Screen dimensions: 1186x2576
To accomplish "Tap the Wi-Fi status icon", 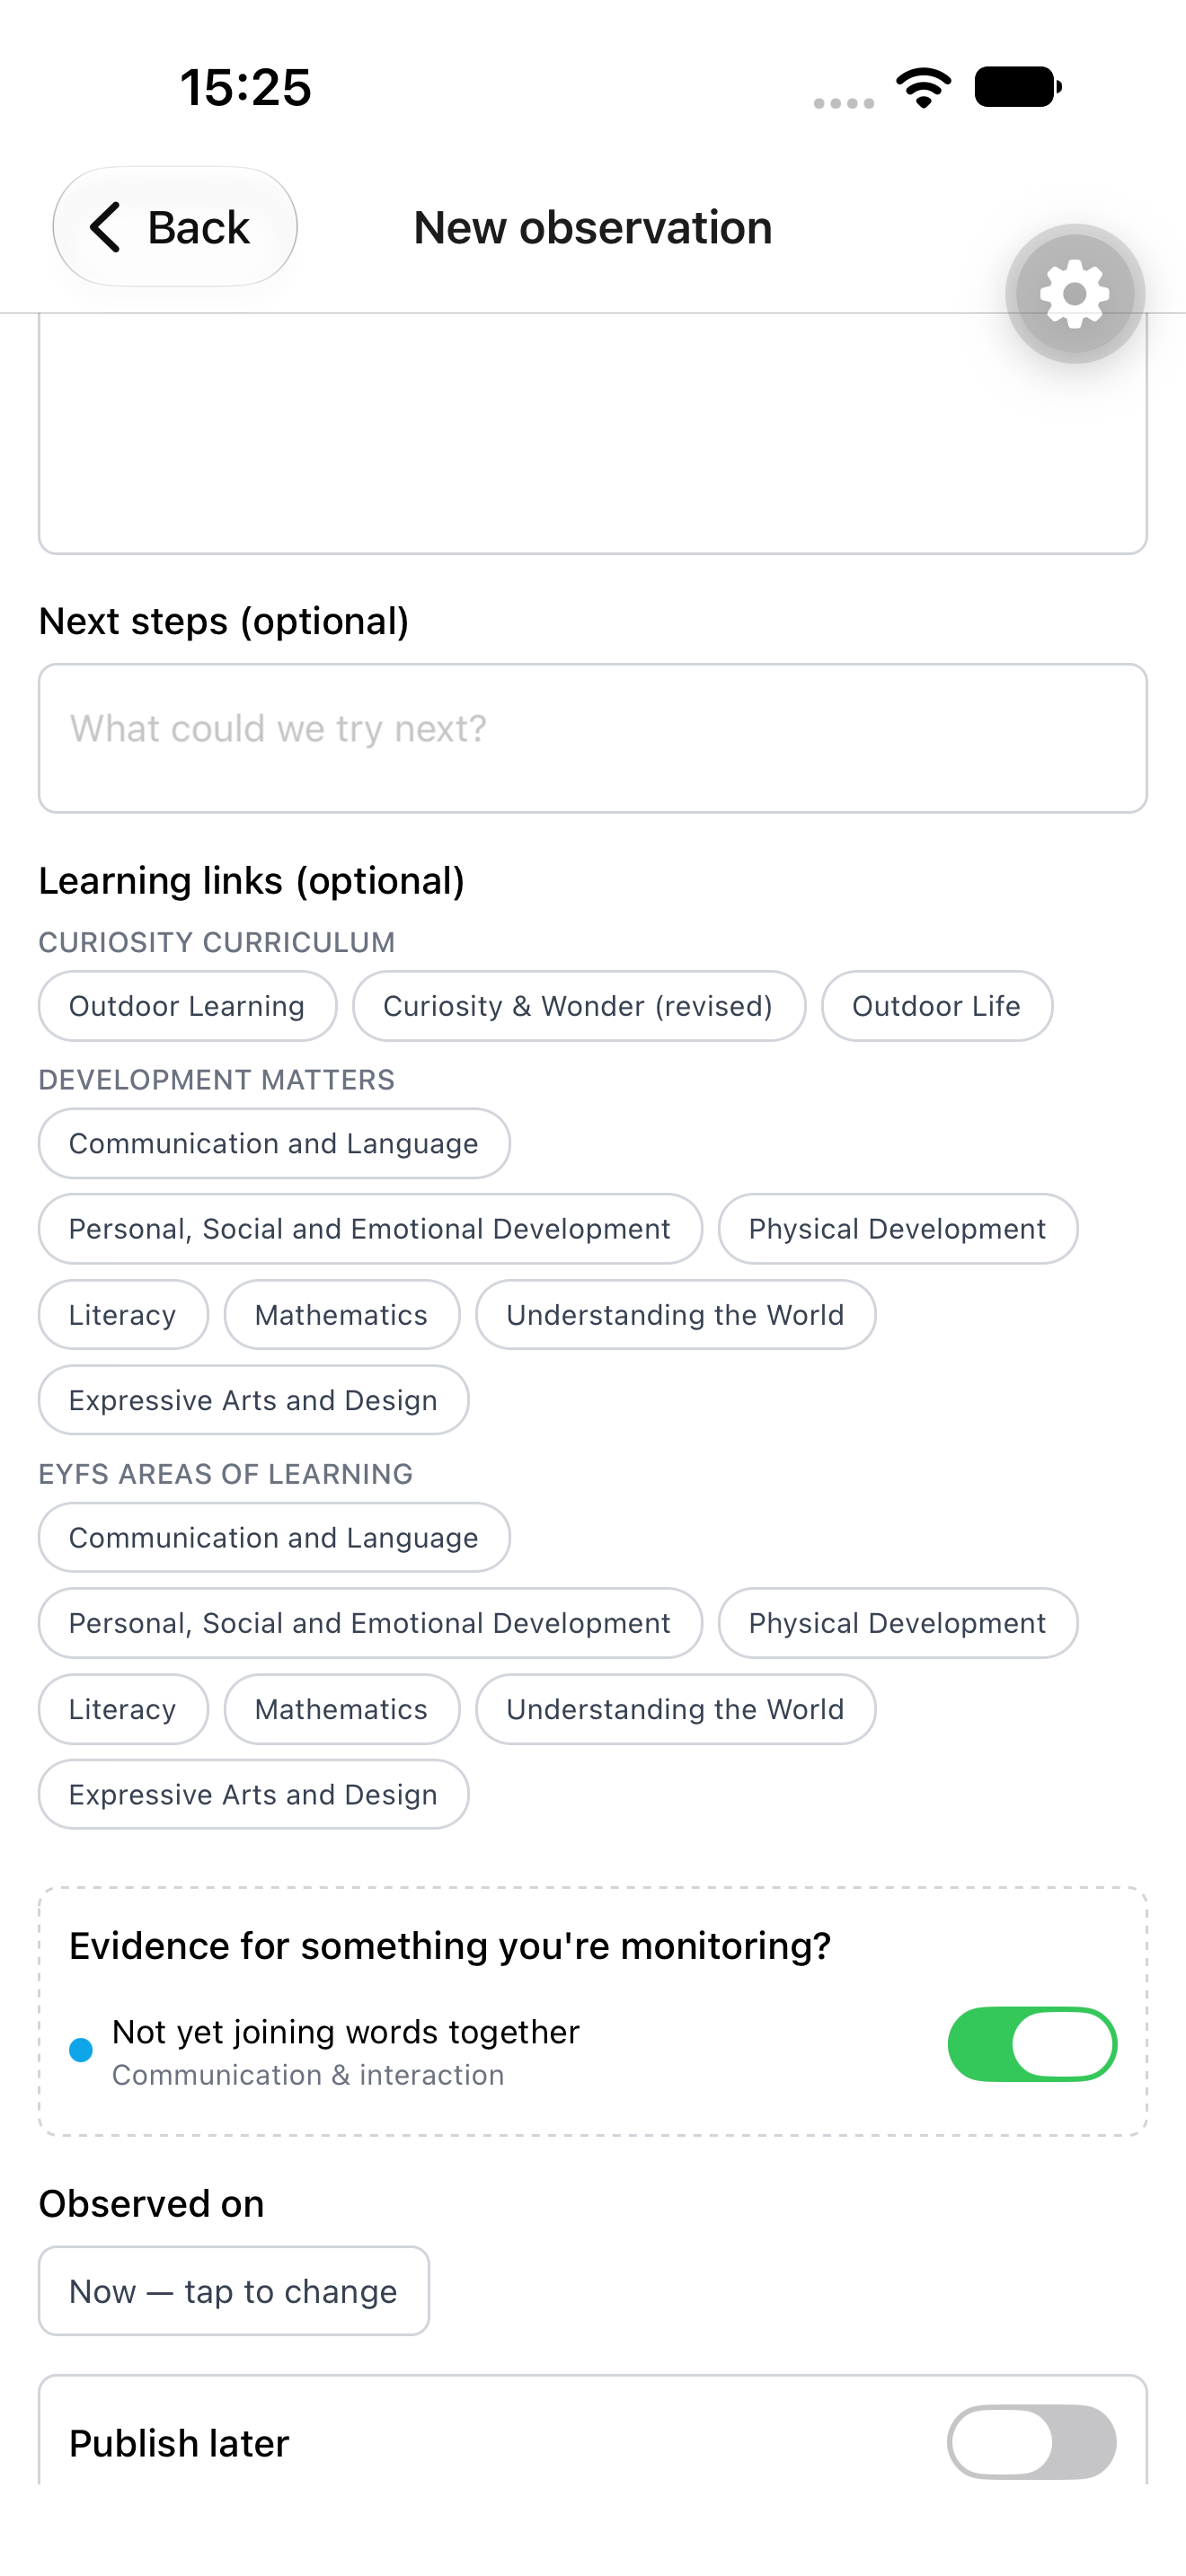I will 923,88.
